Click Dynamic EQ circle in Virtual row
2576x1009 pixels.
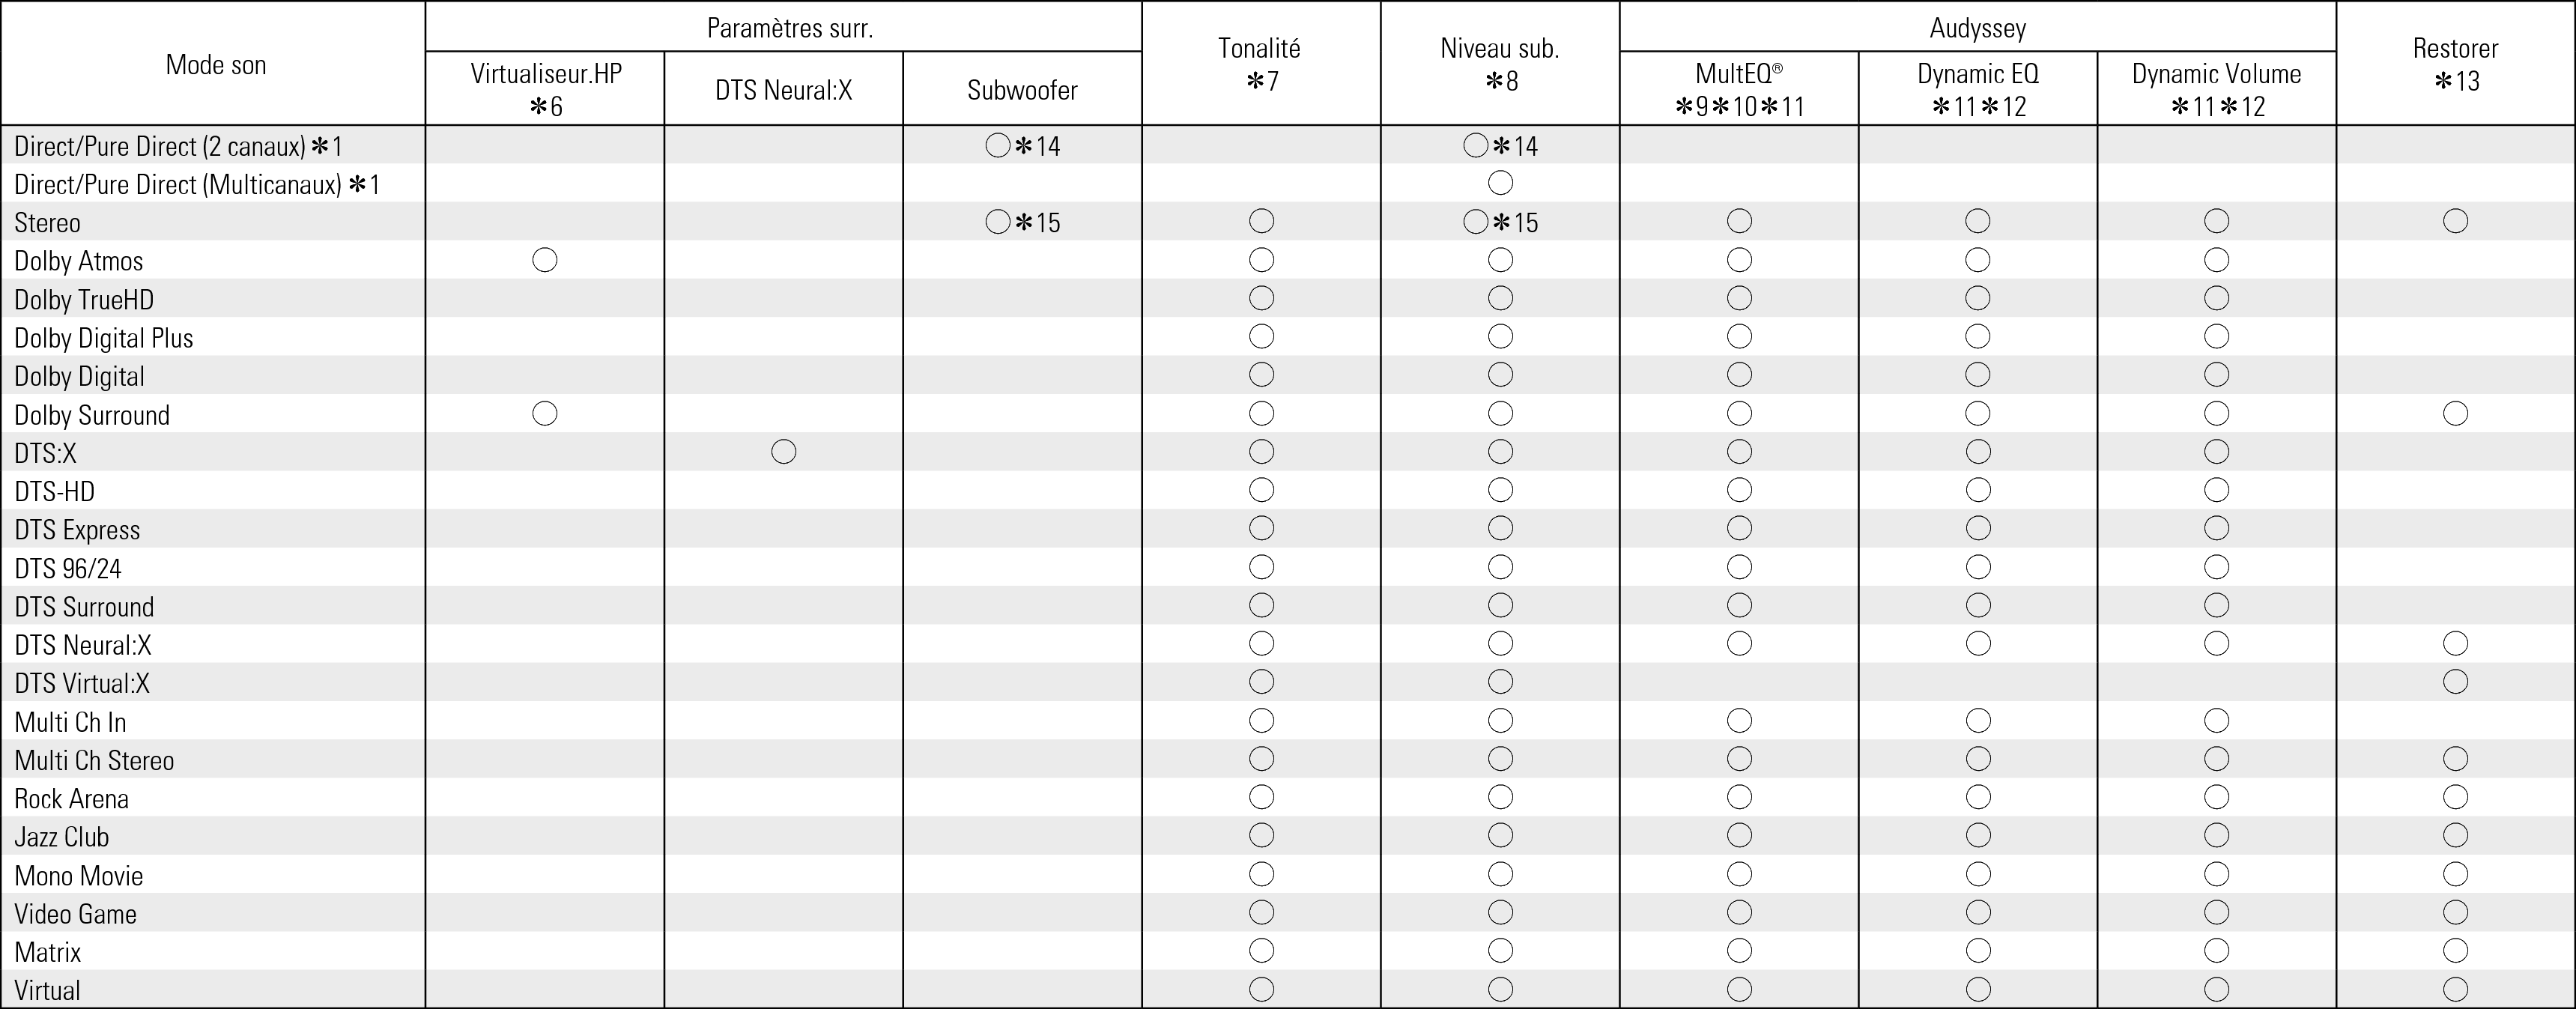[1978, 989]
